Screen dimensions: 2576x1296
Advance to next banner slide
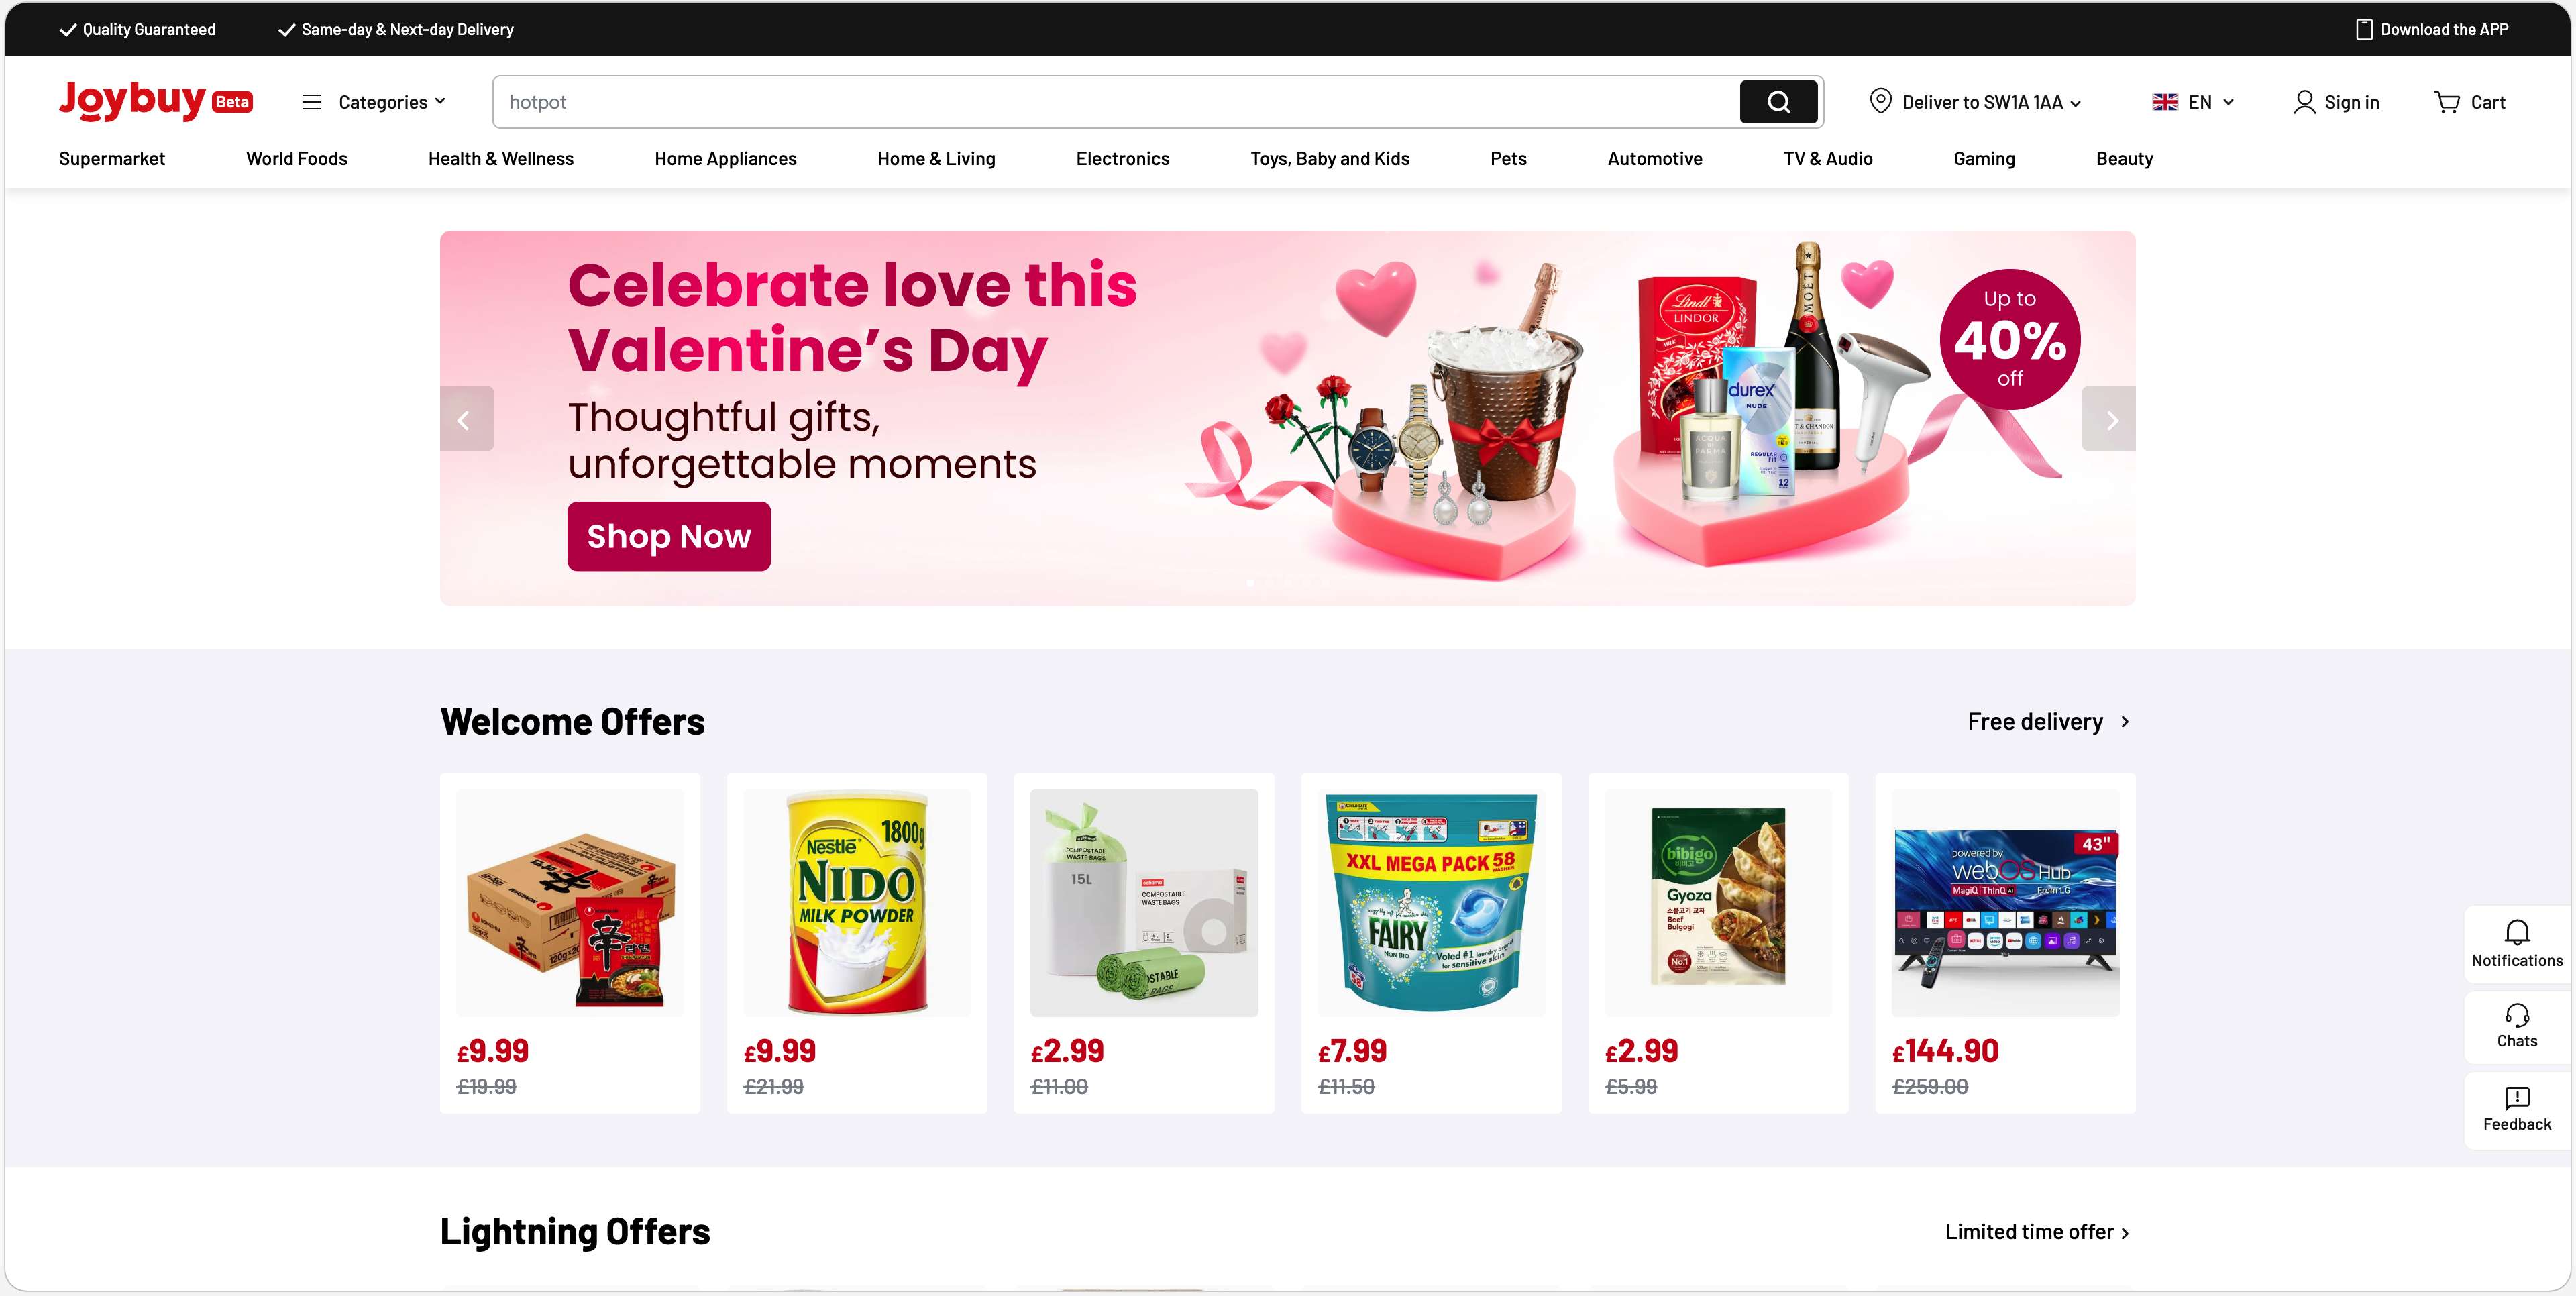[2109, 419]
